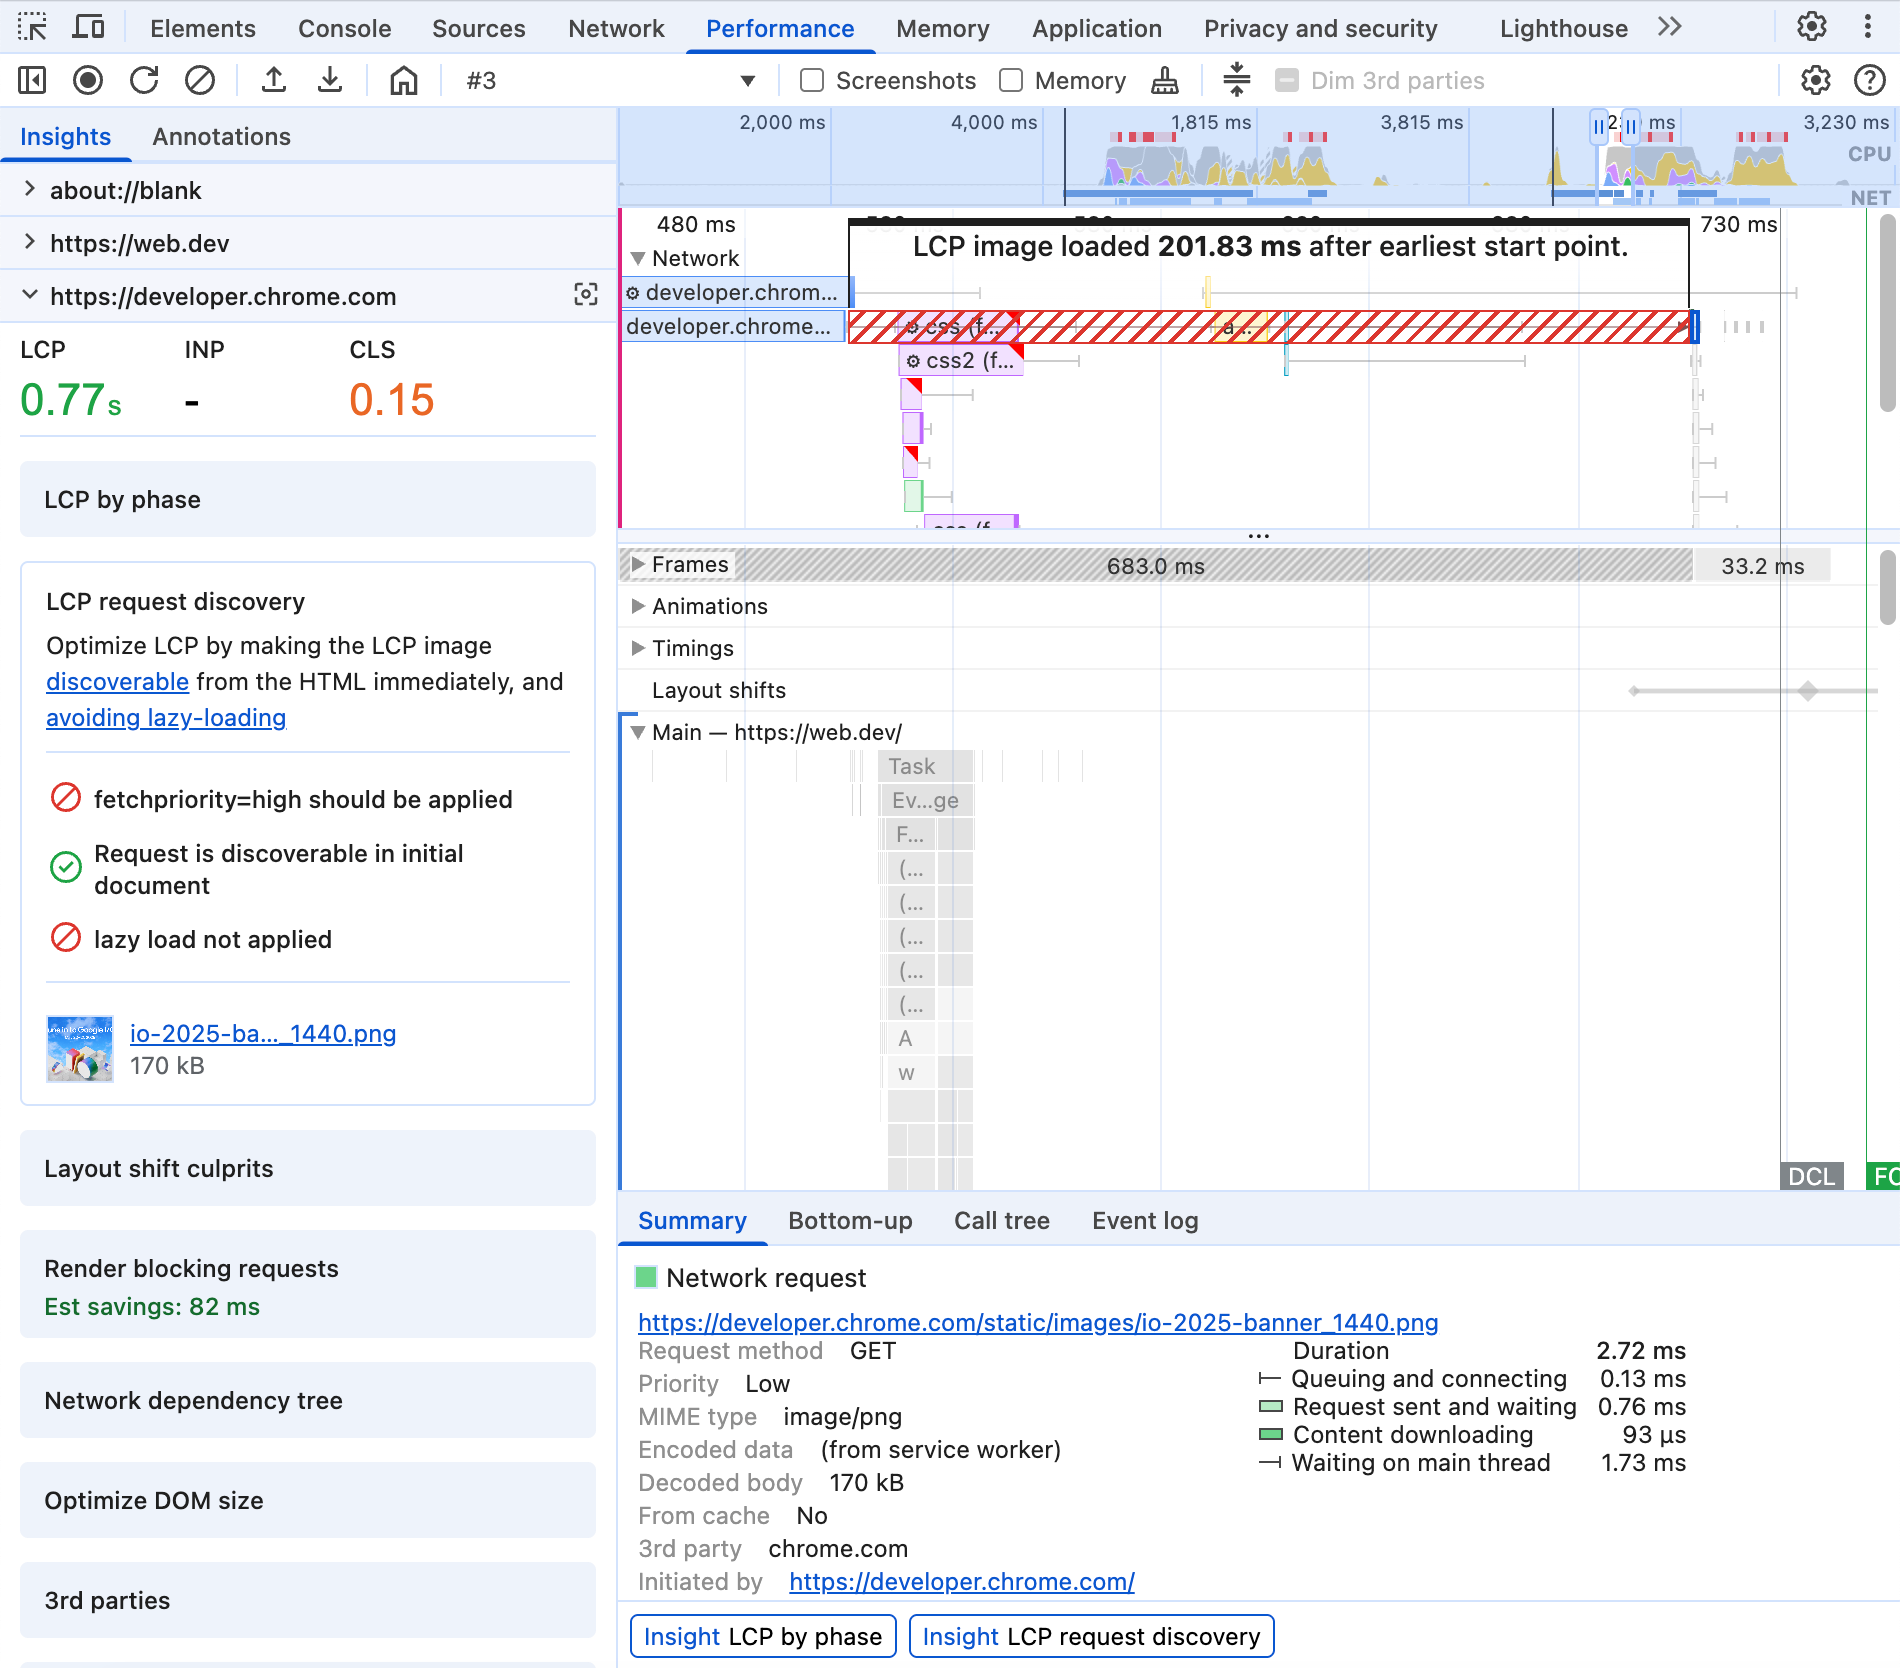Start a new performance recording
The image size is (1900, 1668).
pyautogui.click(x=88, y=81)
